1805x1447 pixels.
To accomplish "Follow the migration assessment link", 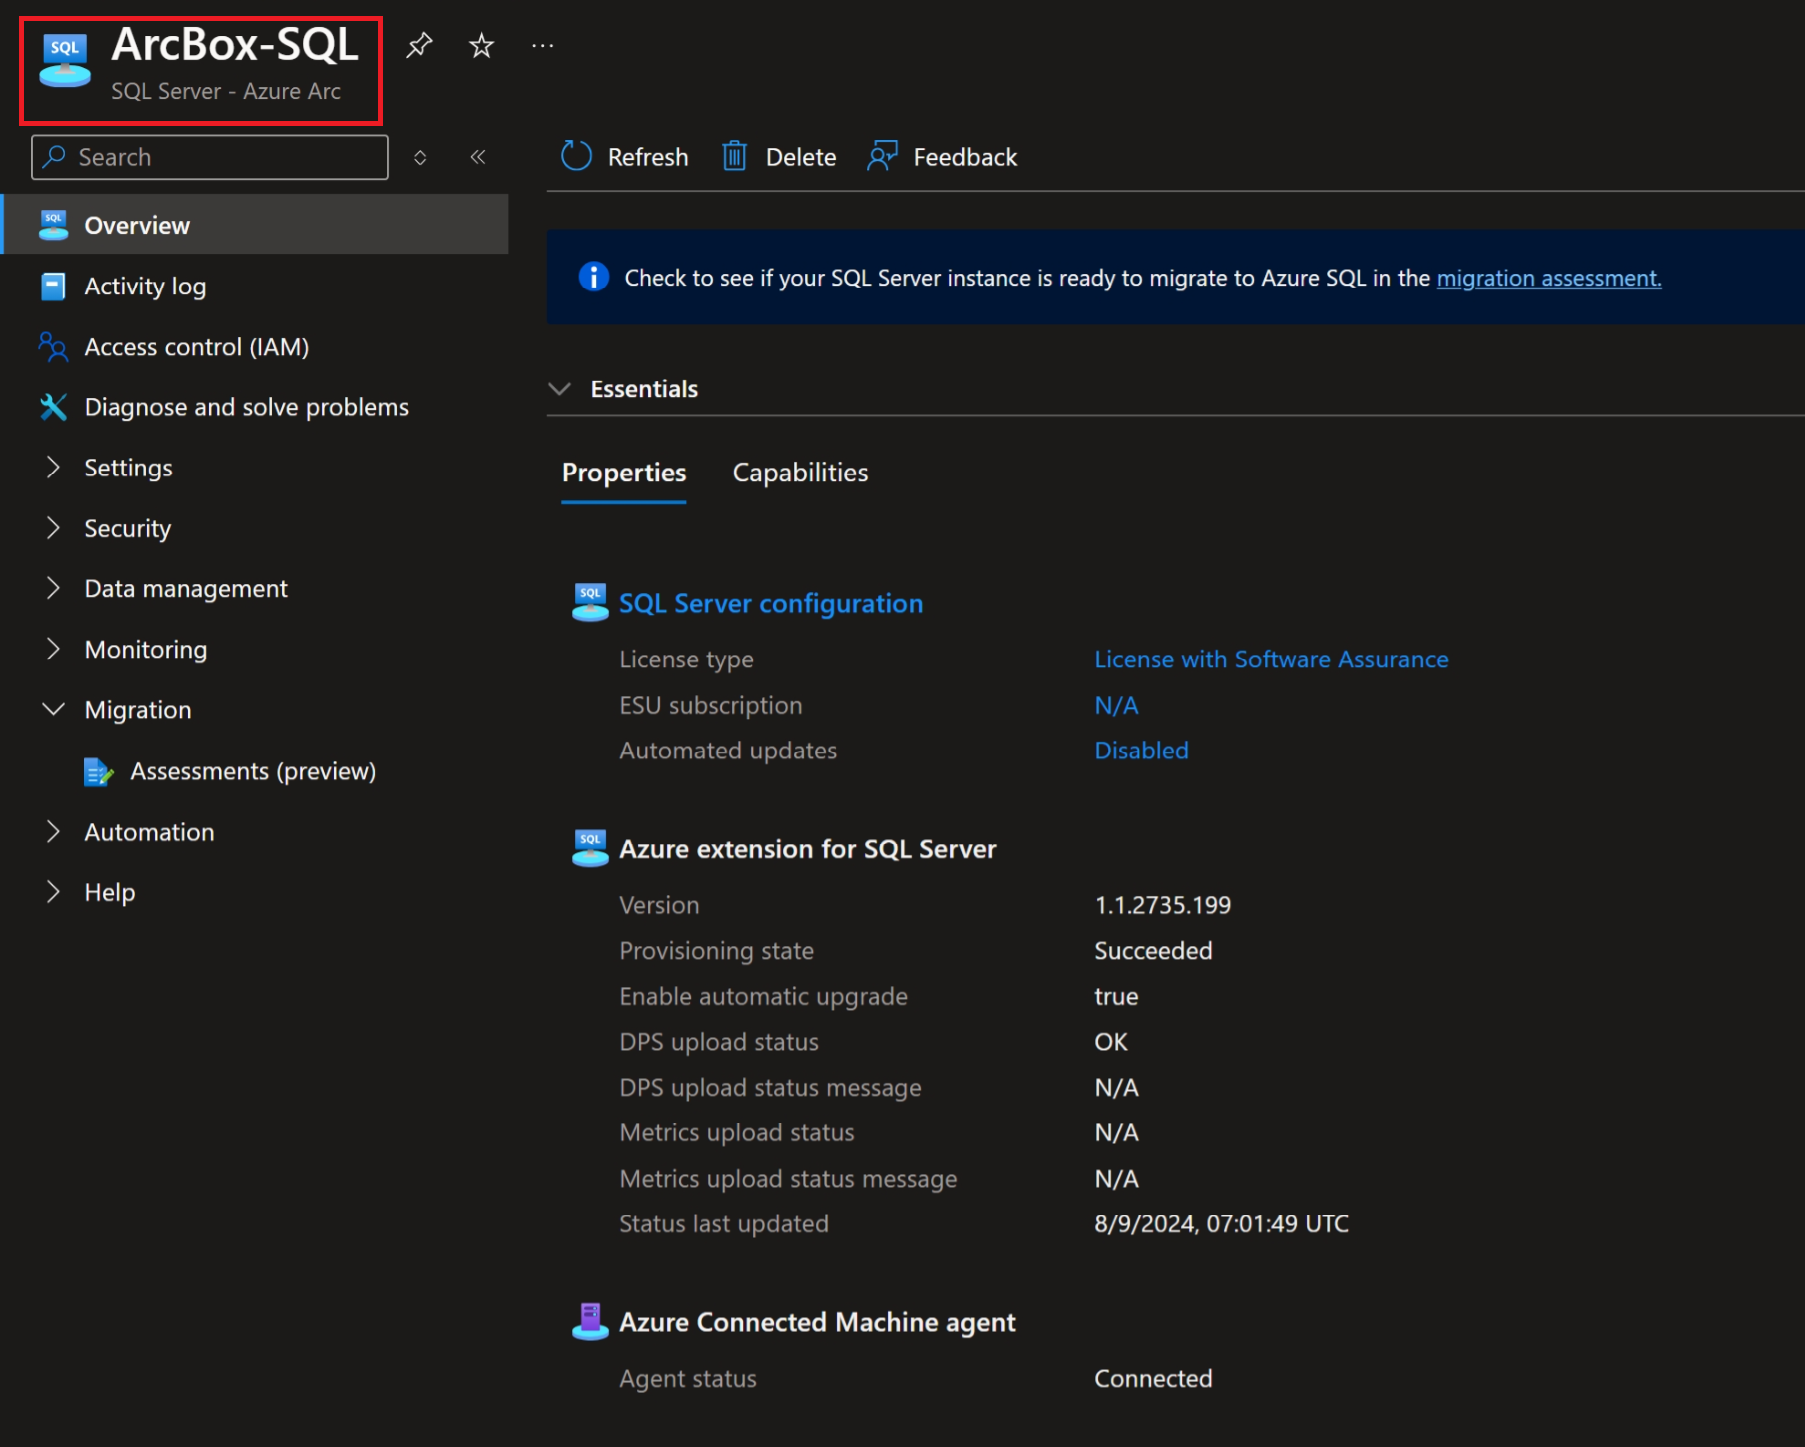I will 1549,278.
